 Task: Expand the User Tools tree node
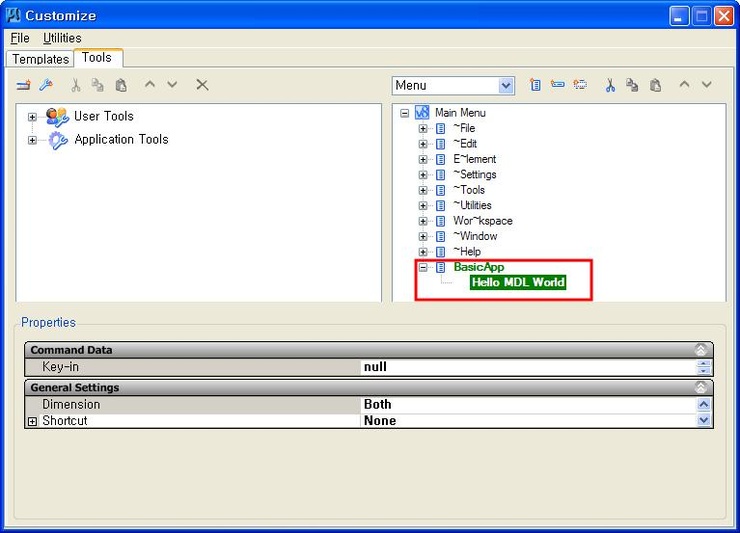32,117
